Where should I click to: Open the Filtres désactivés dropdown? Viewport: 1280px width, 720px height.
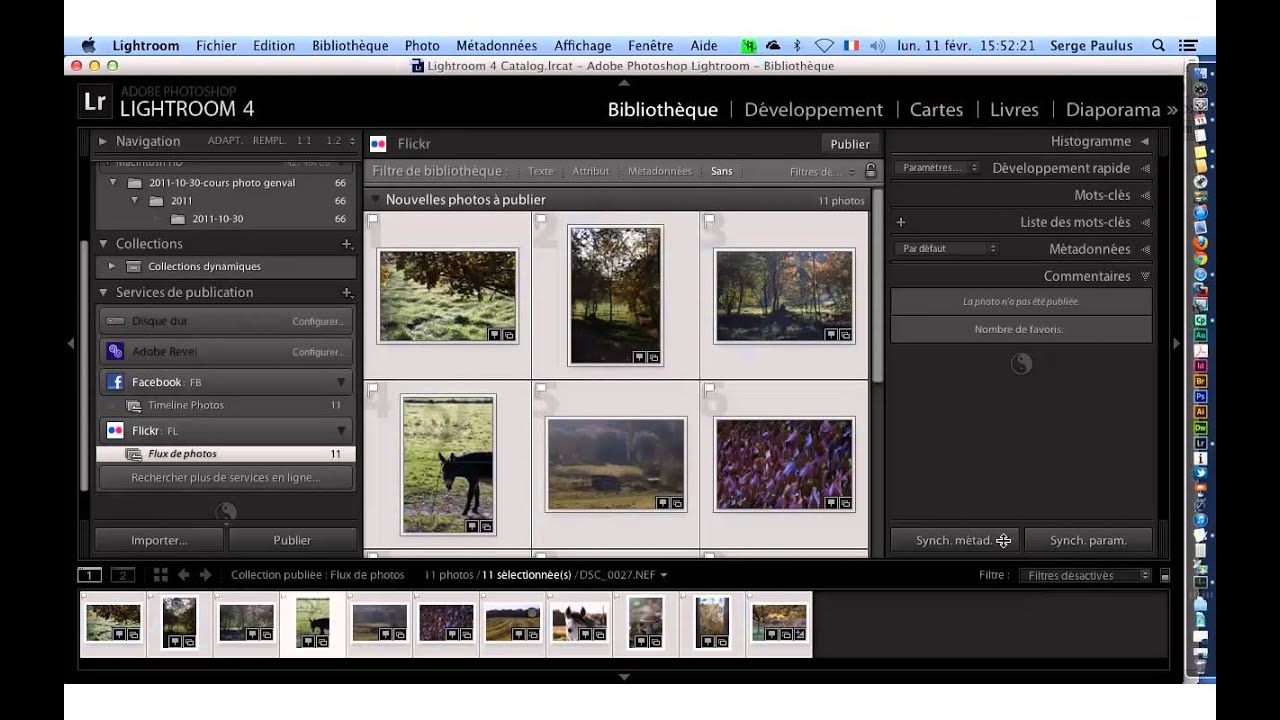pyautogui.click(x=1086, y=576)
